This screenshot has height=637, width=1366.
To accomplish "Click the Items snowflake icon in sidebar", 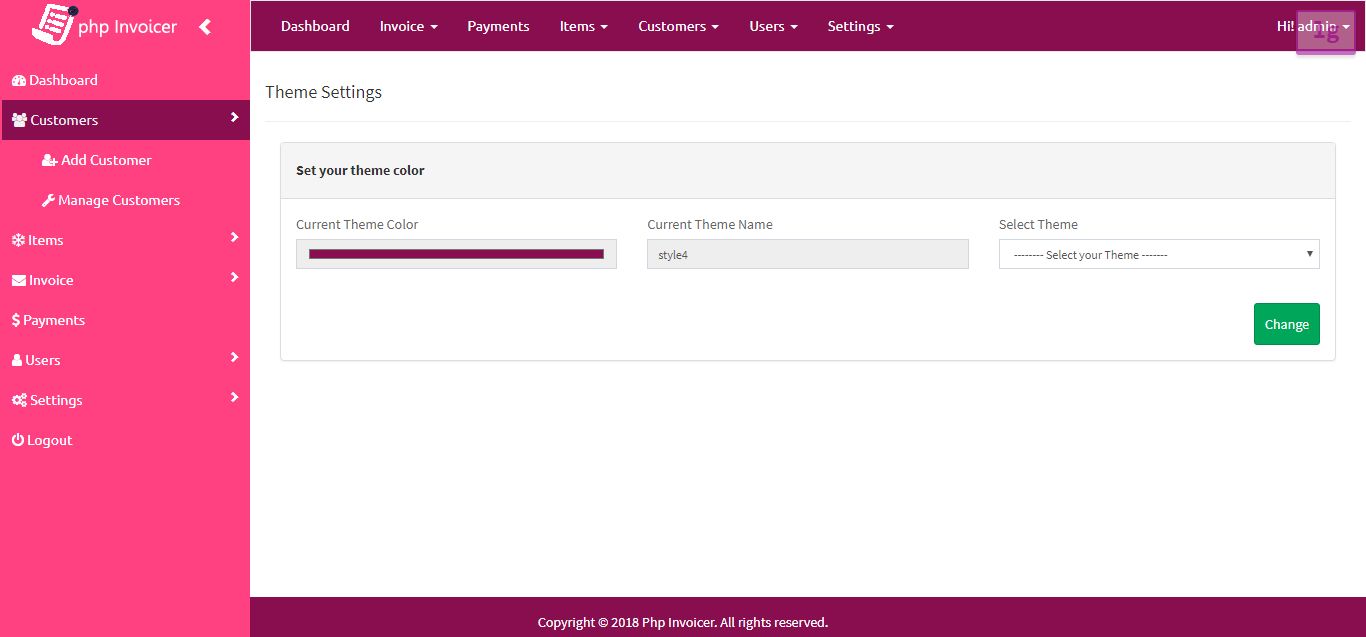I will coord(18,240).
